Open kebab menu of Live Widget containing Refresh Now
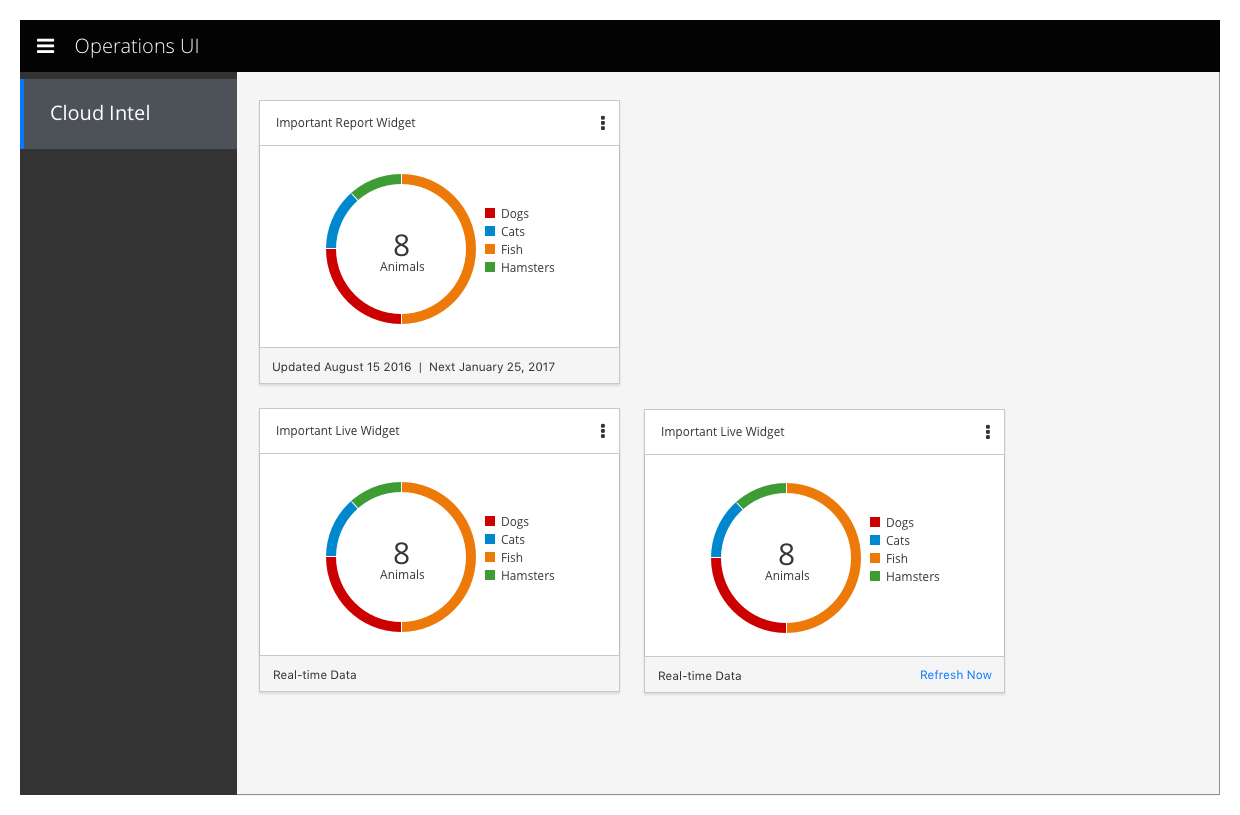This screenshot has height=815, width=1240. click(x=987, y=432)
